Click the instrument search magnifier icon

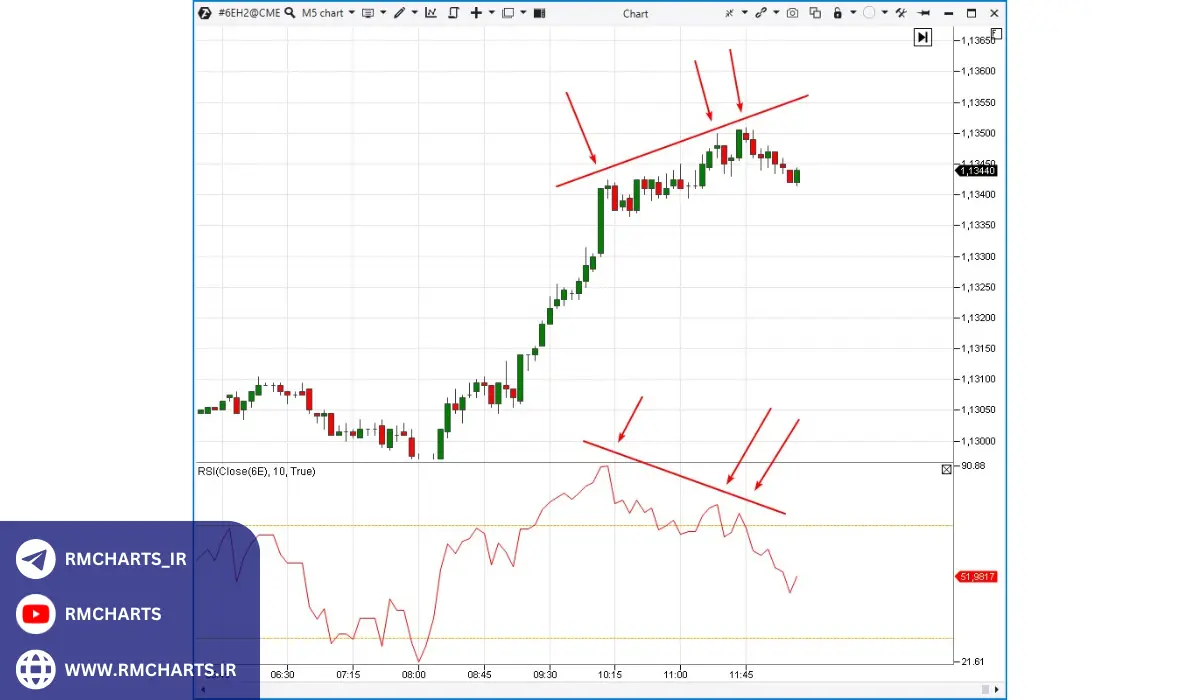tap(289, 13)
